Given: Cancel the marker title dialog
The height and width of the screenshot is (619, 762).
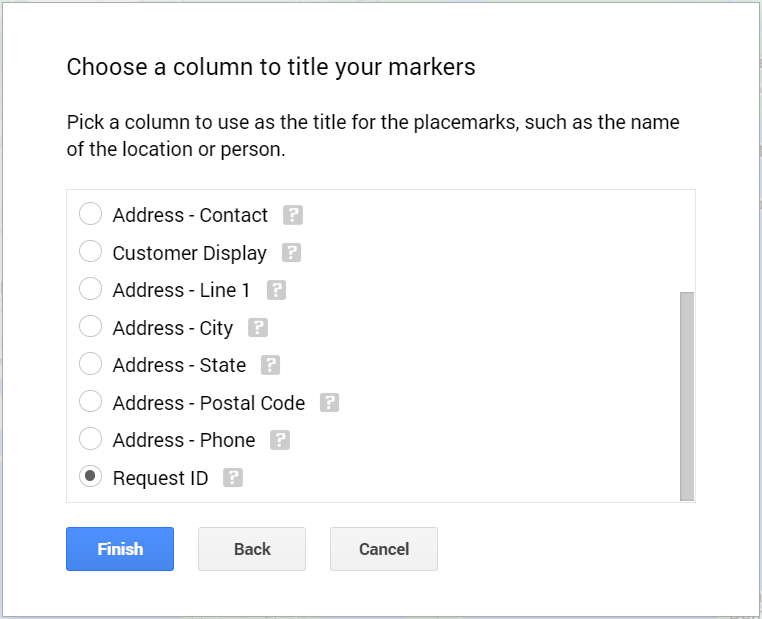Looking at the screenshot, I should pos(384,549).
